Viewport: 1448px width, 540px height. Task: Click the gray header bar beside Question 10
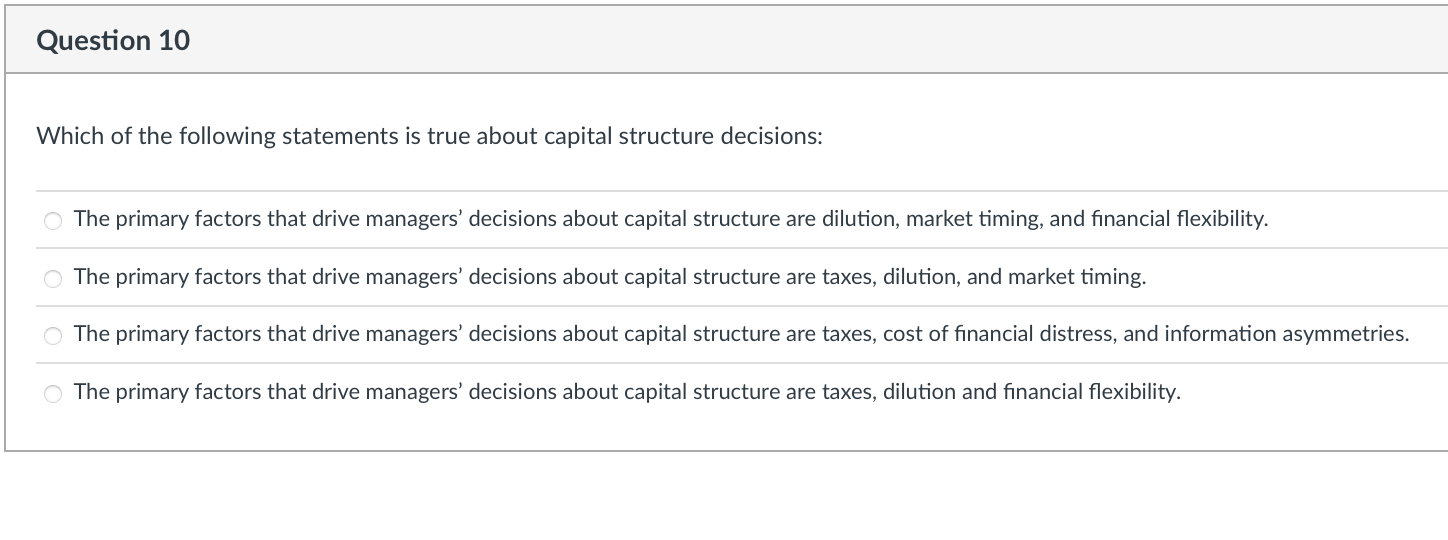tap(800, 41)
